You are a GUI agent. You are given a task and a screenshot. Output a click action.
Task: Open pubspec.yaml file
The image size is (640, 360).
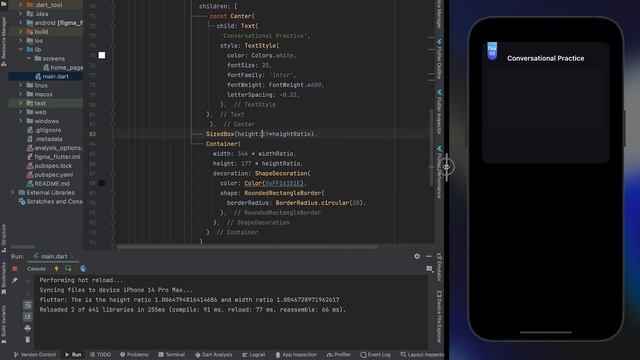(50, 175)
